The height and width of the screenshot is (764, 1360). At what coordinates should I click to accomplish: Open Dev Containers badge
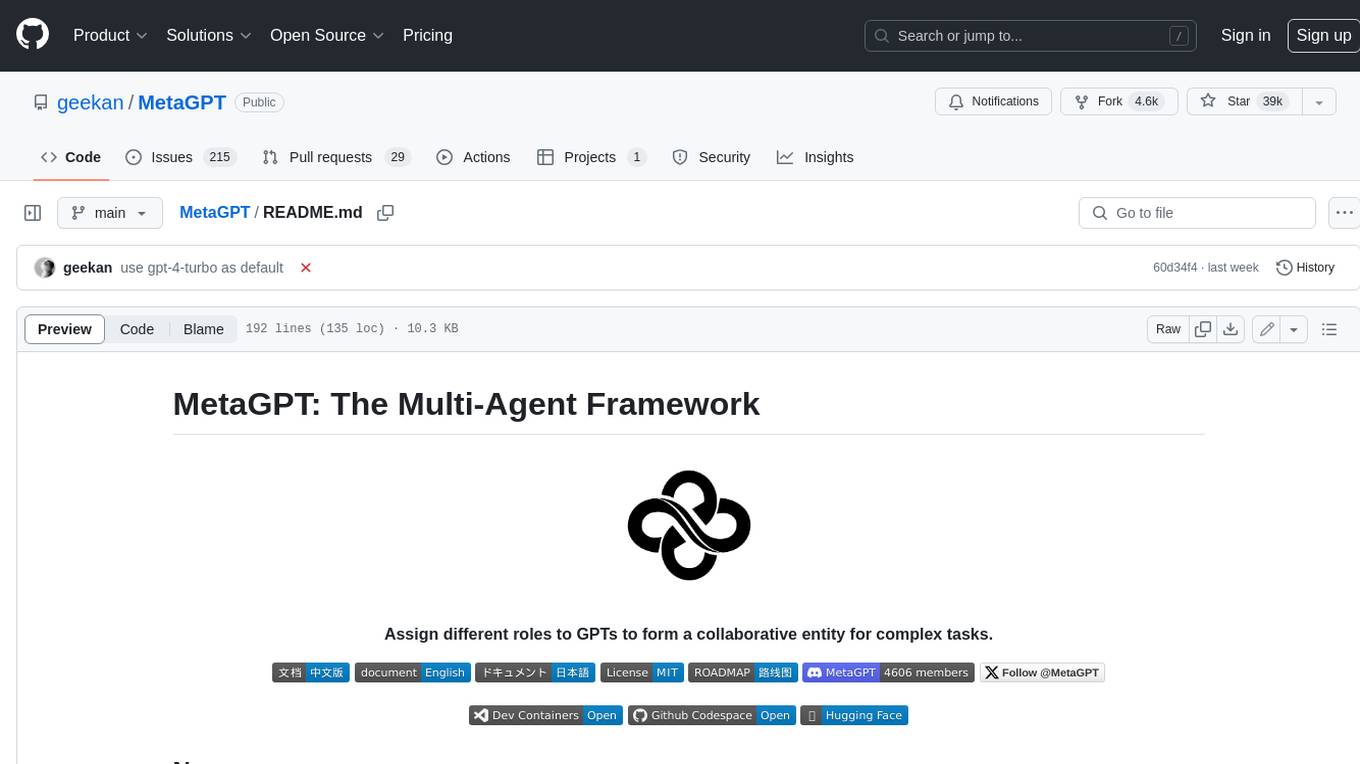point(546,715)
